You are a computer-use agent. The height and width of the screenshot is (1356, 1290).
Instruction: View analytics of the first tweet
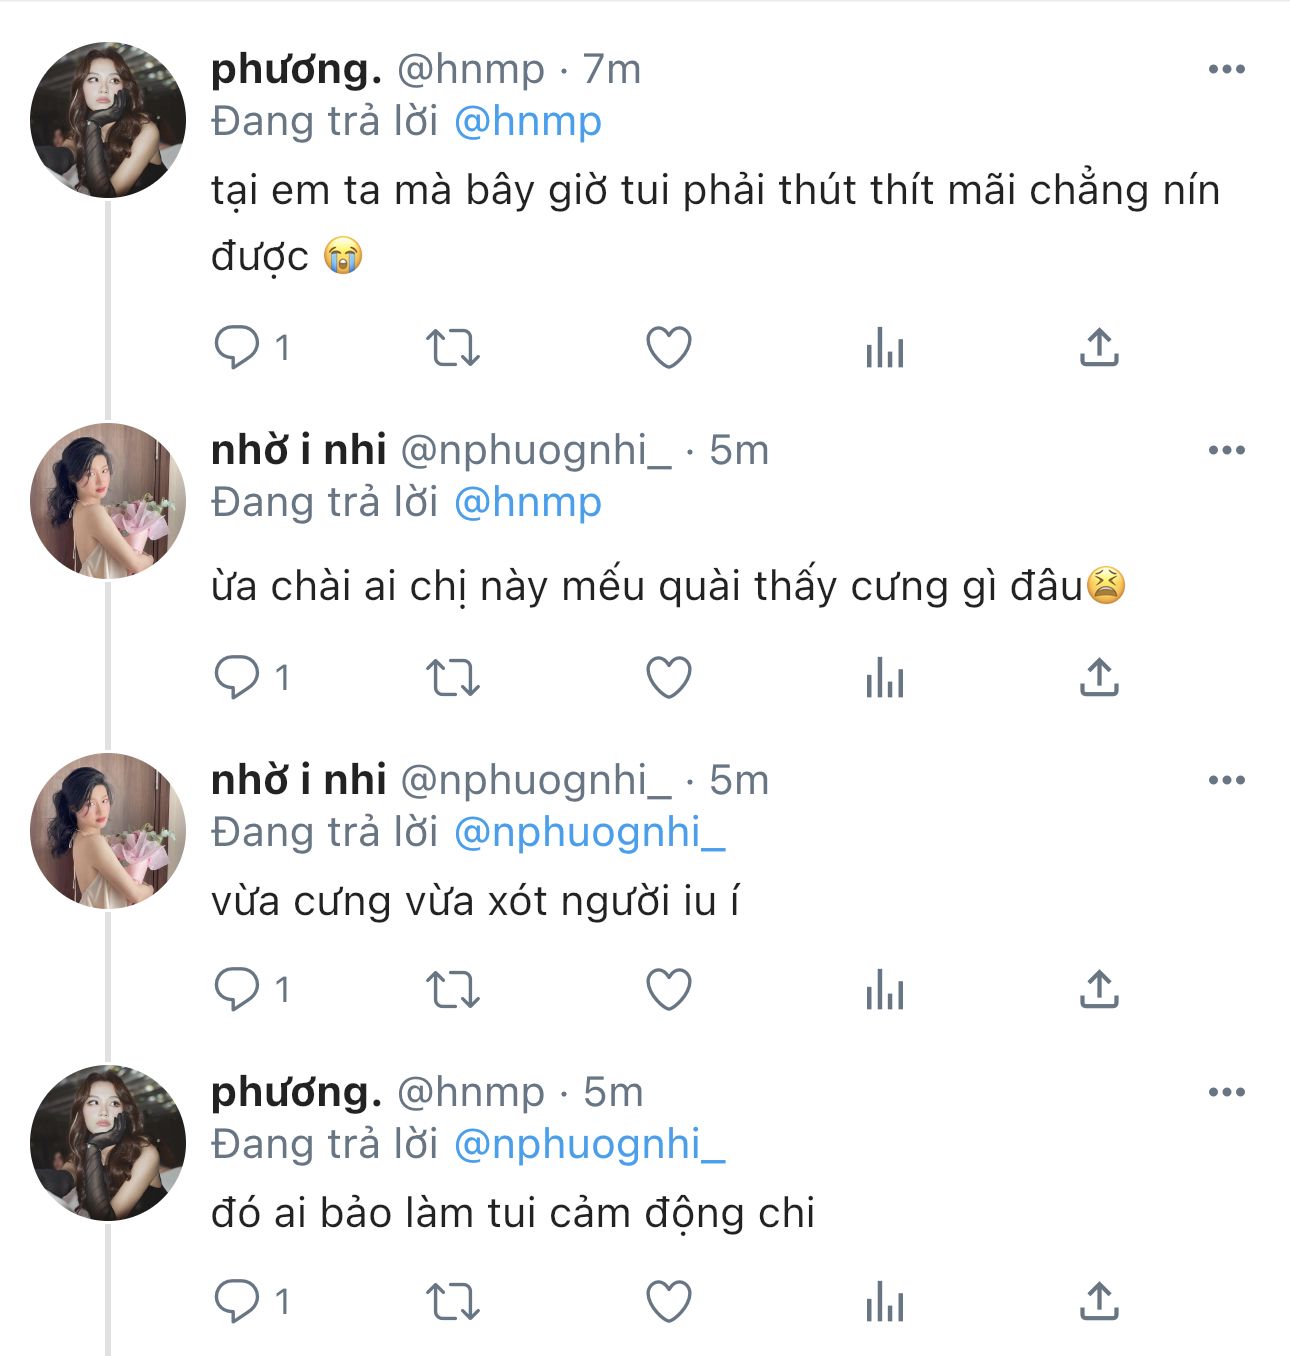885,348
